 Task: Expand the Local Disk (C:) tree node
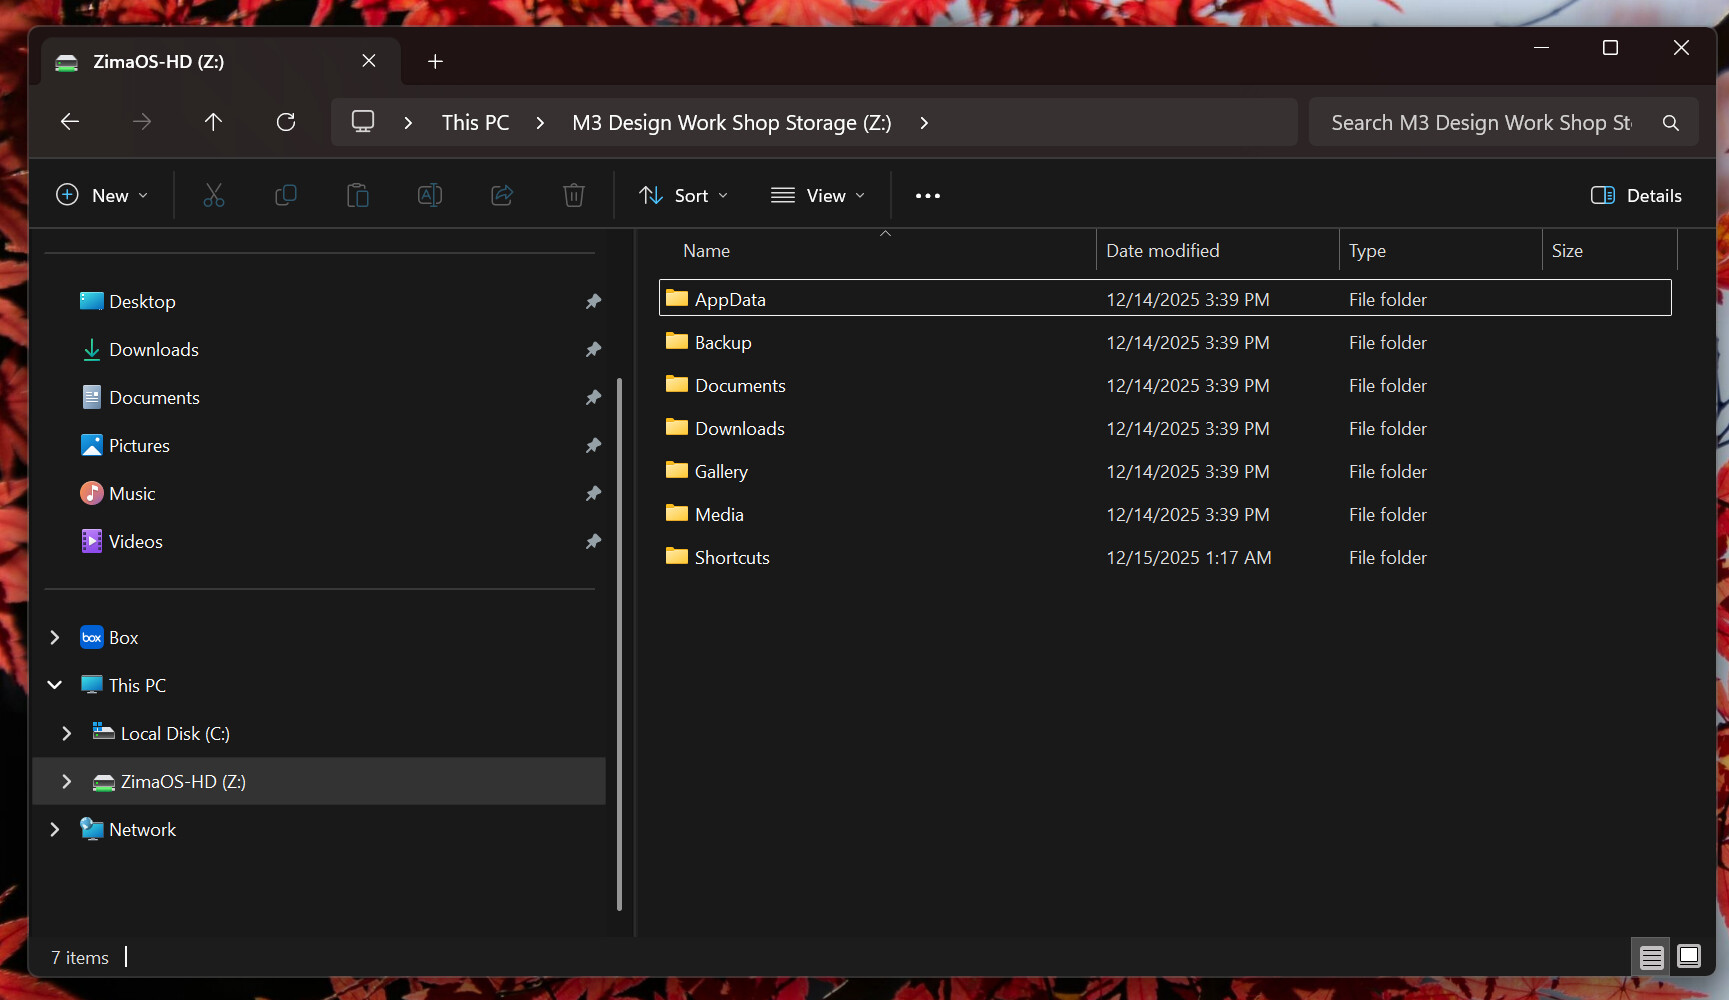[67, 733]
